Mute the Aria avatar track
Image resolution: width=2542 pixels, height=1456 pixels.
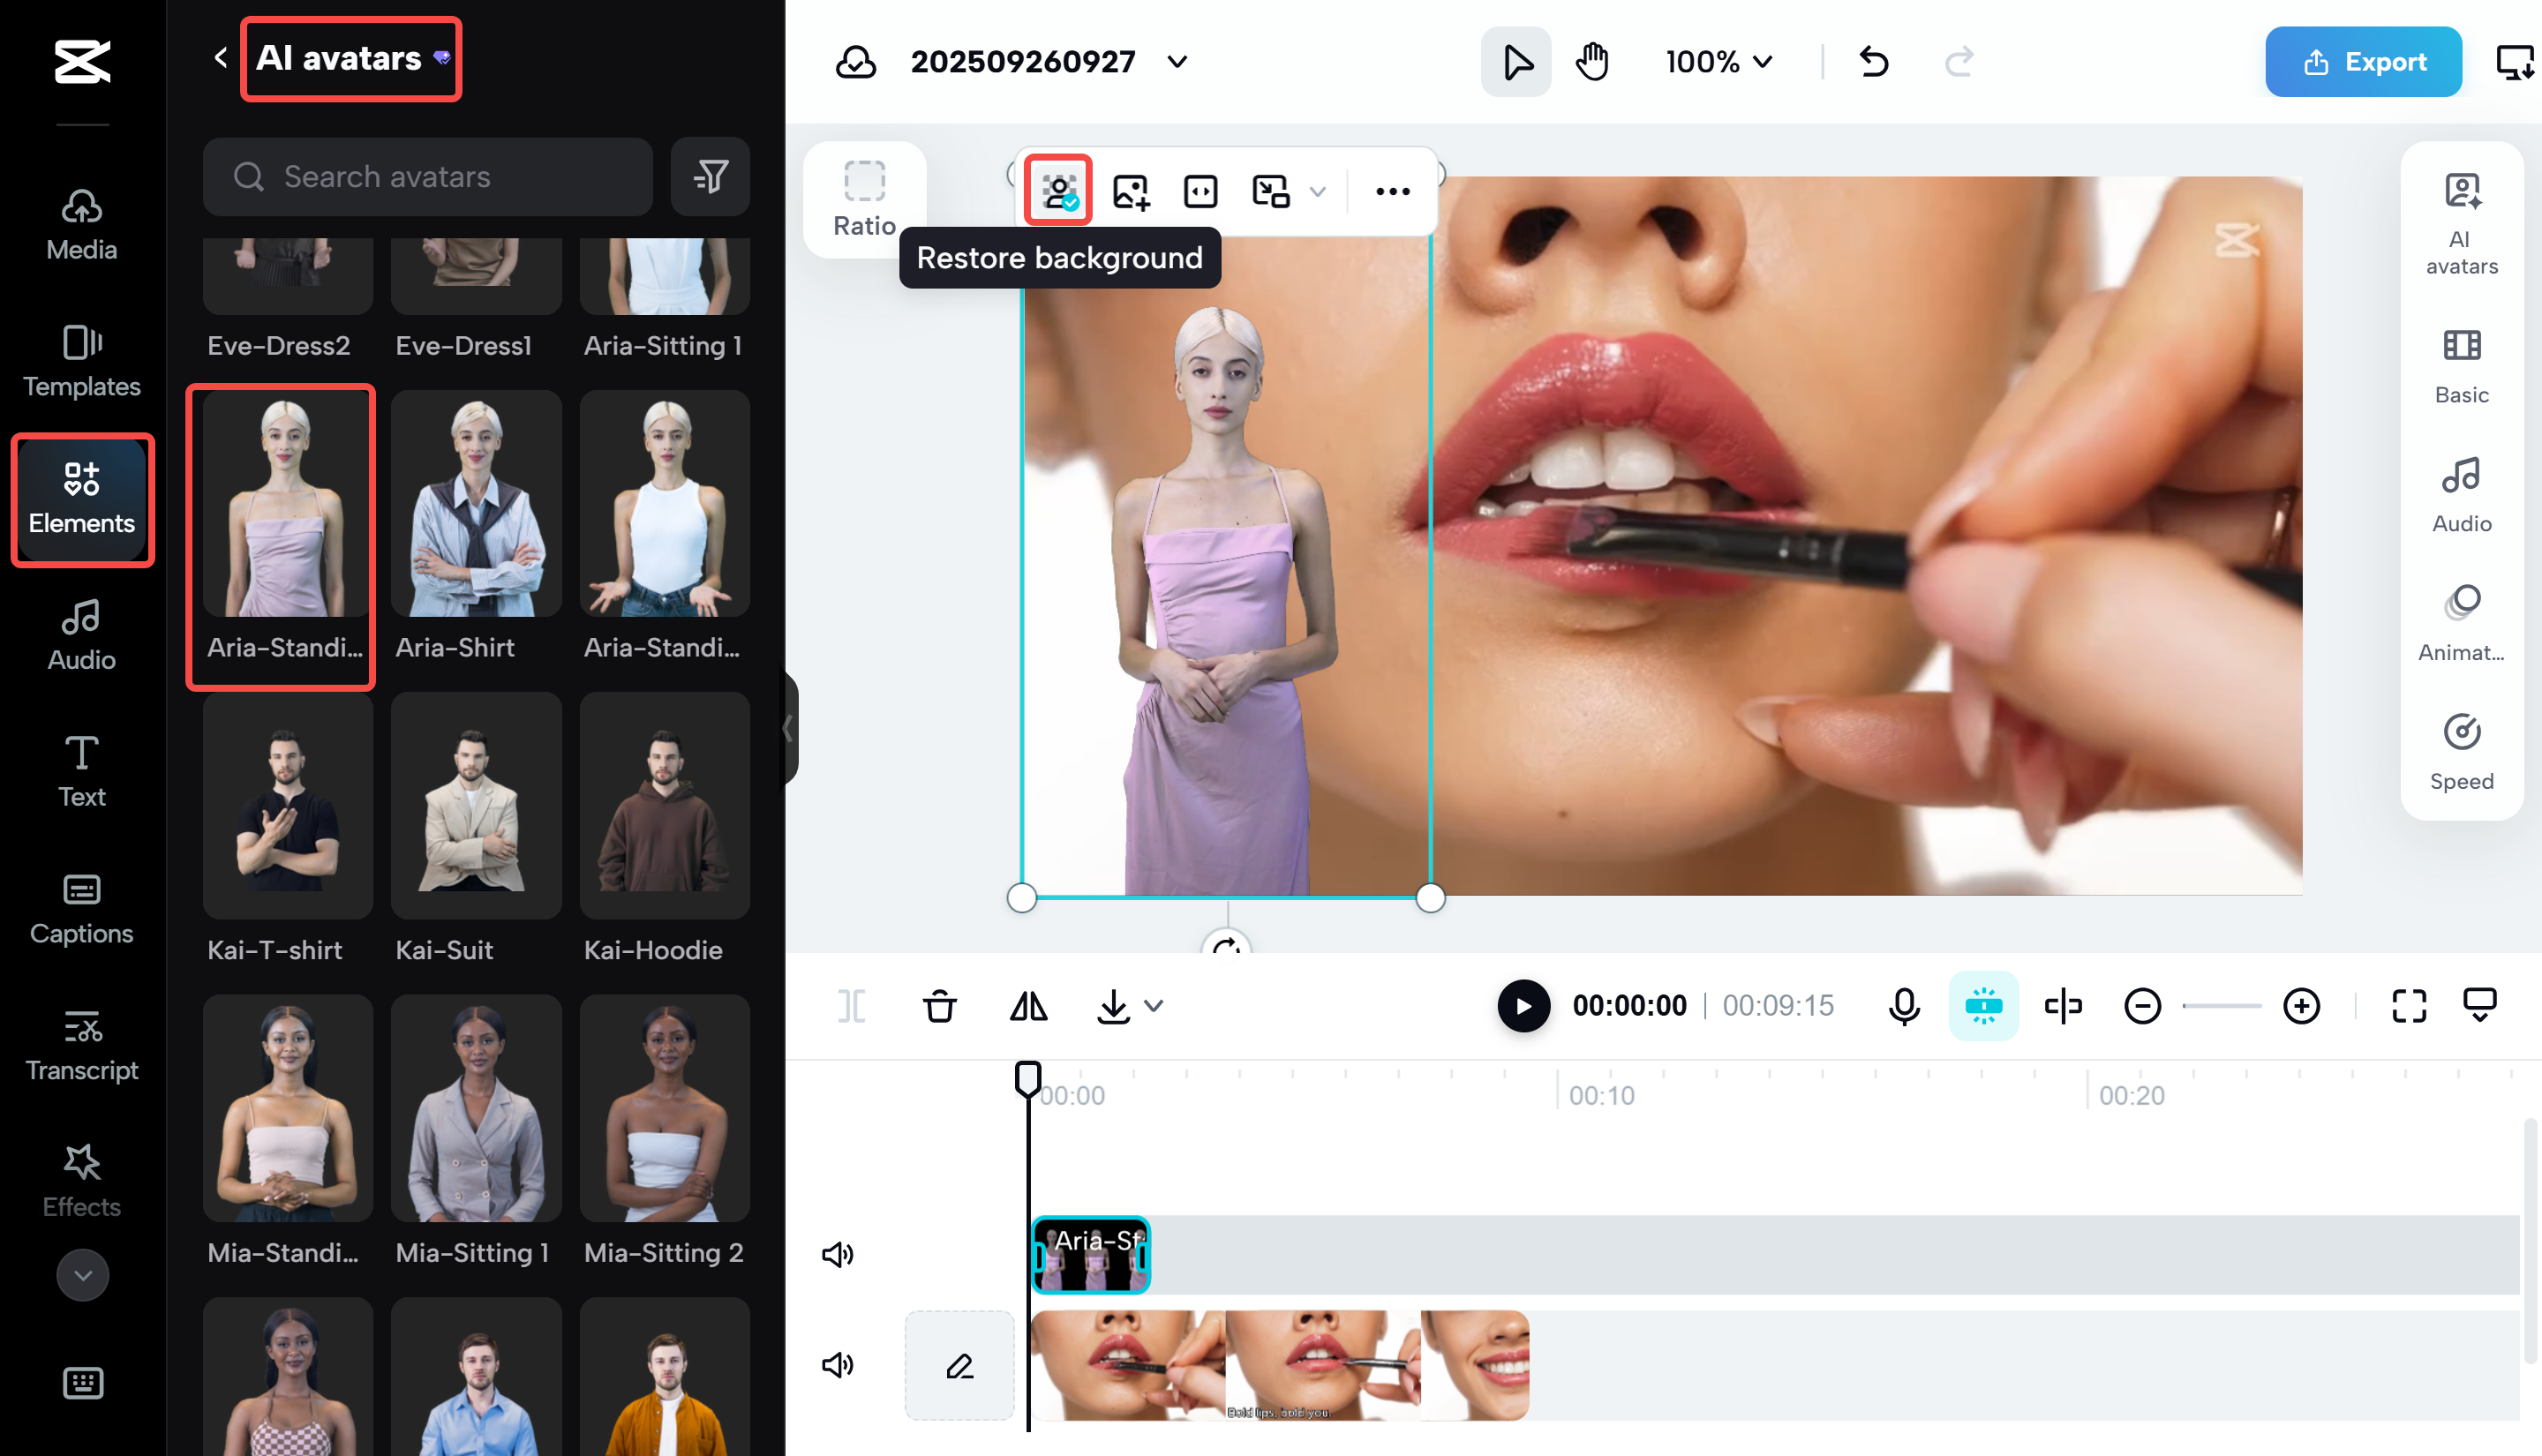pyautogui.click(x=838, y=1254)
